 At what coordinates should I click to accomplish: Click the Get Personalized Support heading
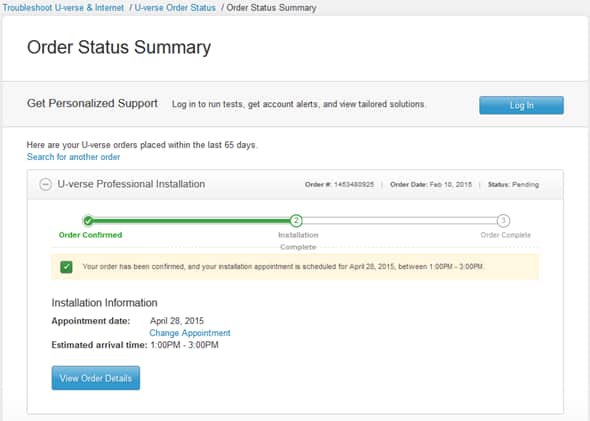point(92,103)
